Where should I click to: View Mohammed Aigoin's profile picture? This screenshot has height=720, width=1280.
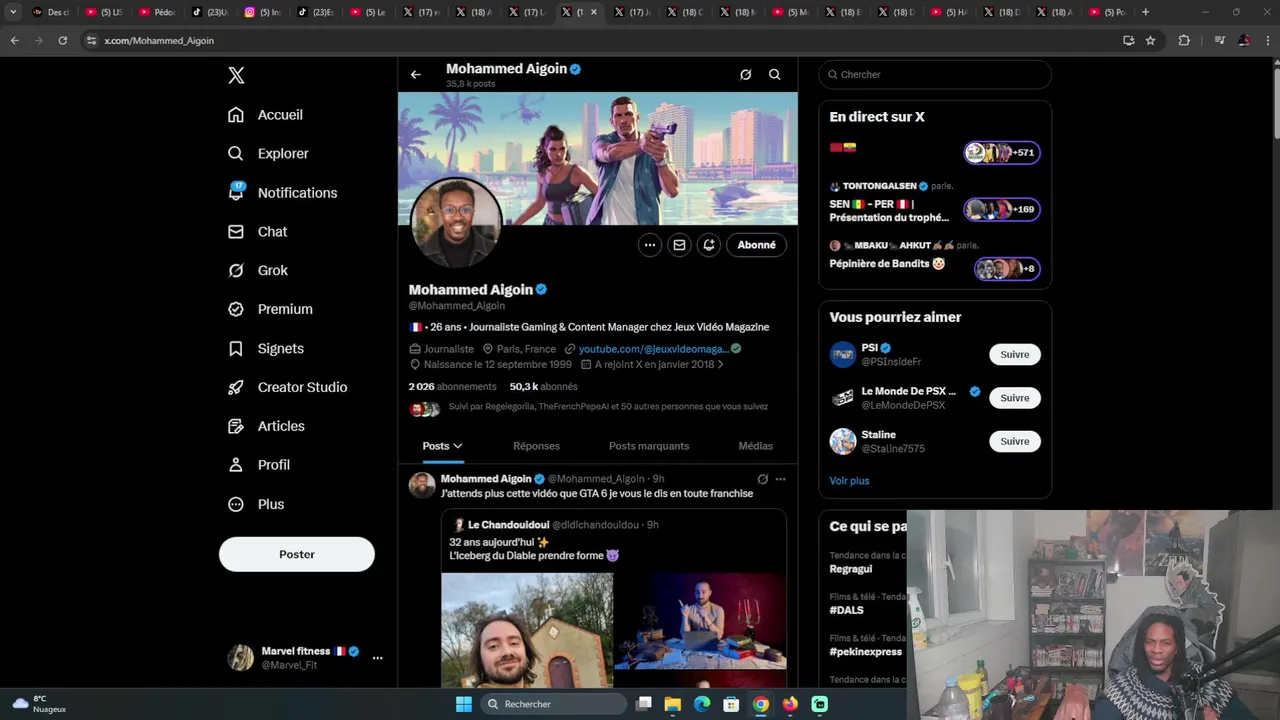[456, 222]
